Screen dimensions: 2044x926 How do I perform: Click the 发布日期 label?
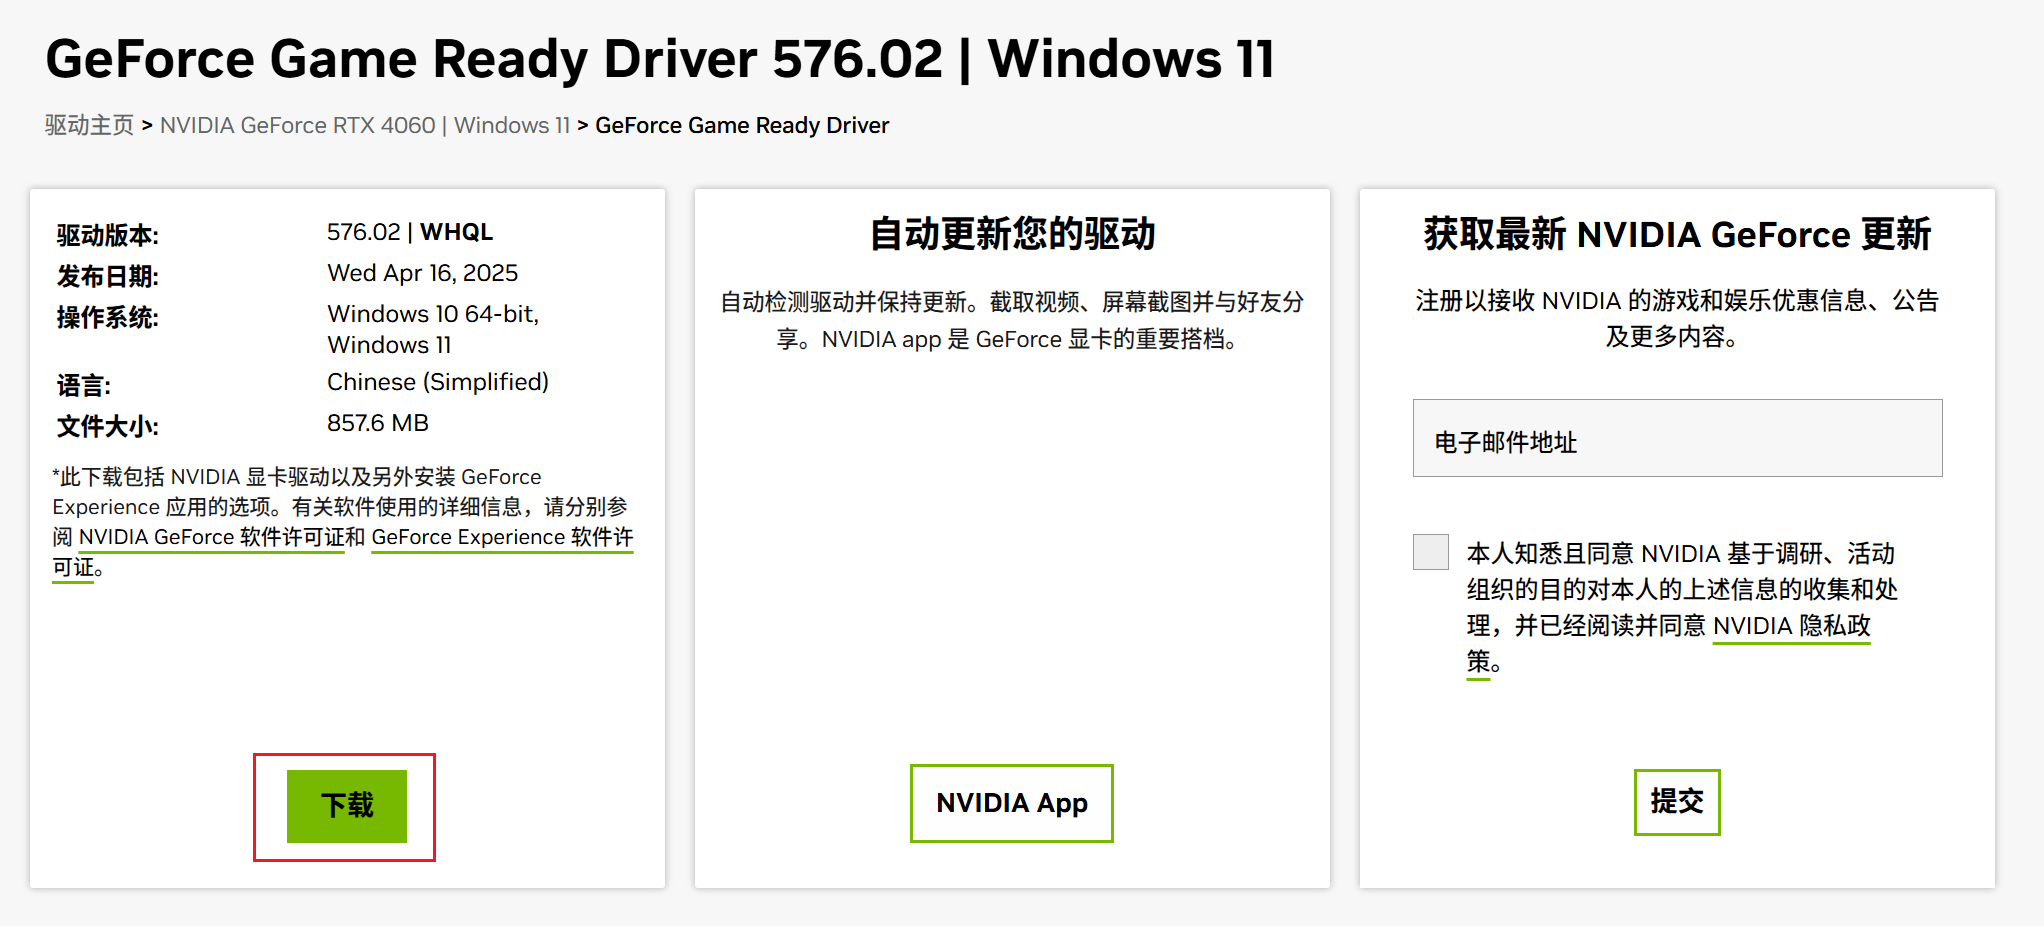click(108, 276)
